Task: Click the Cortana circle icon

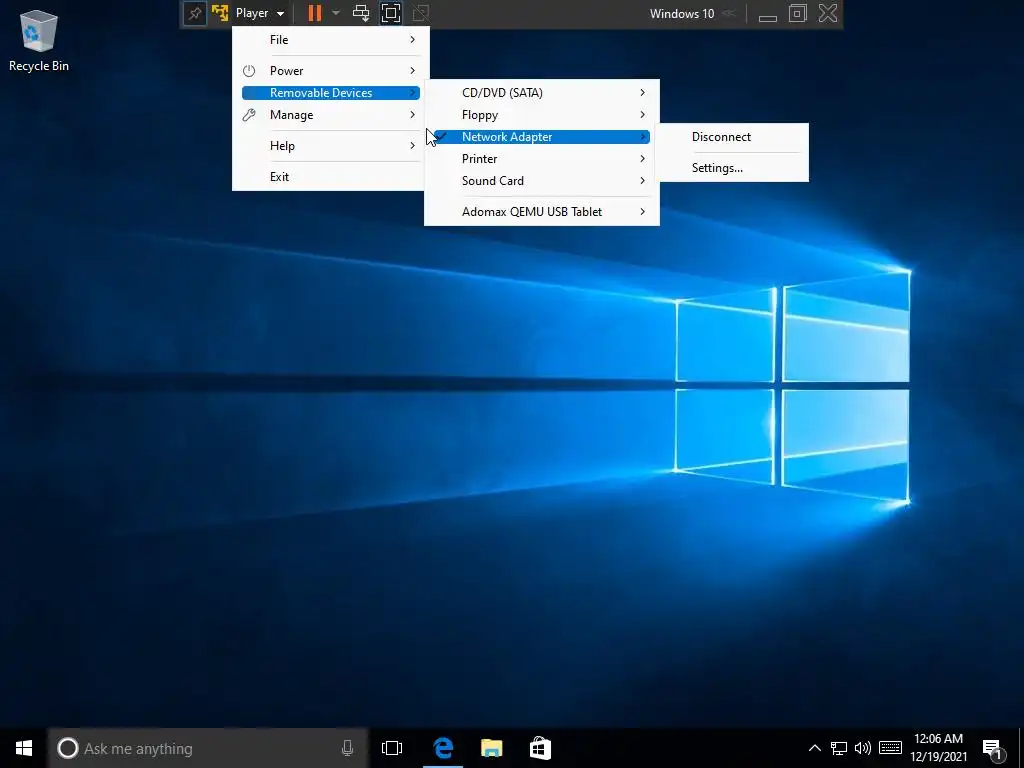Action: point(67,748)
